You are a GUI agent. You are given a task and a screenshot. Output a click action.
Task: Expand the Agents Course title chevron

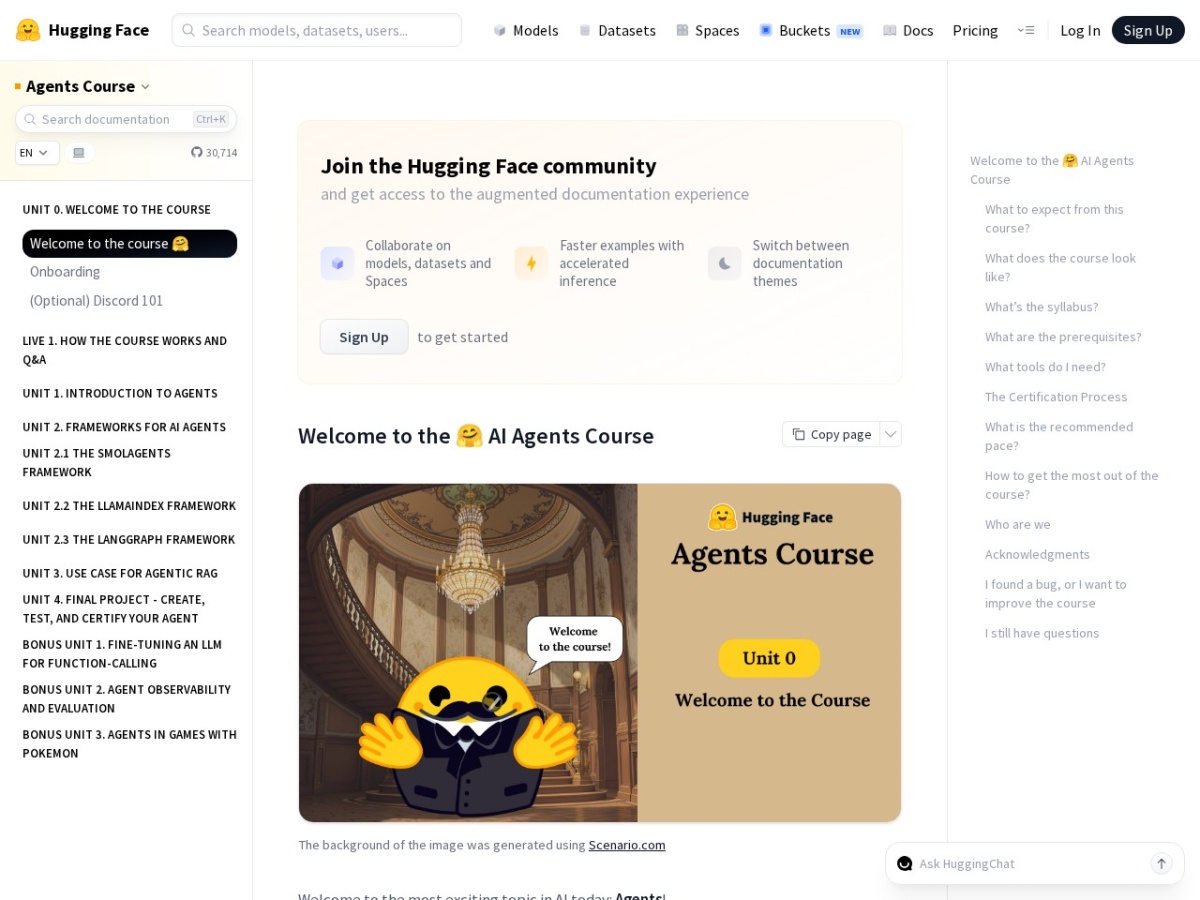(145, 87)
